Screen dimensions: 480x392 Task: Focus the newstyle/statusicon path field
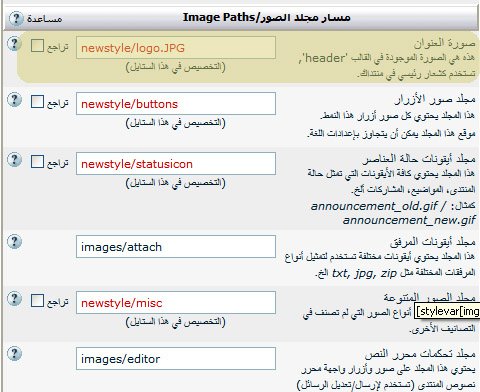pos(176,164)
